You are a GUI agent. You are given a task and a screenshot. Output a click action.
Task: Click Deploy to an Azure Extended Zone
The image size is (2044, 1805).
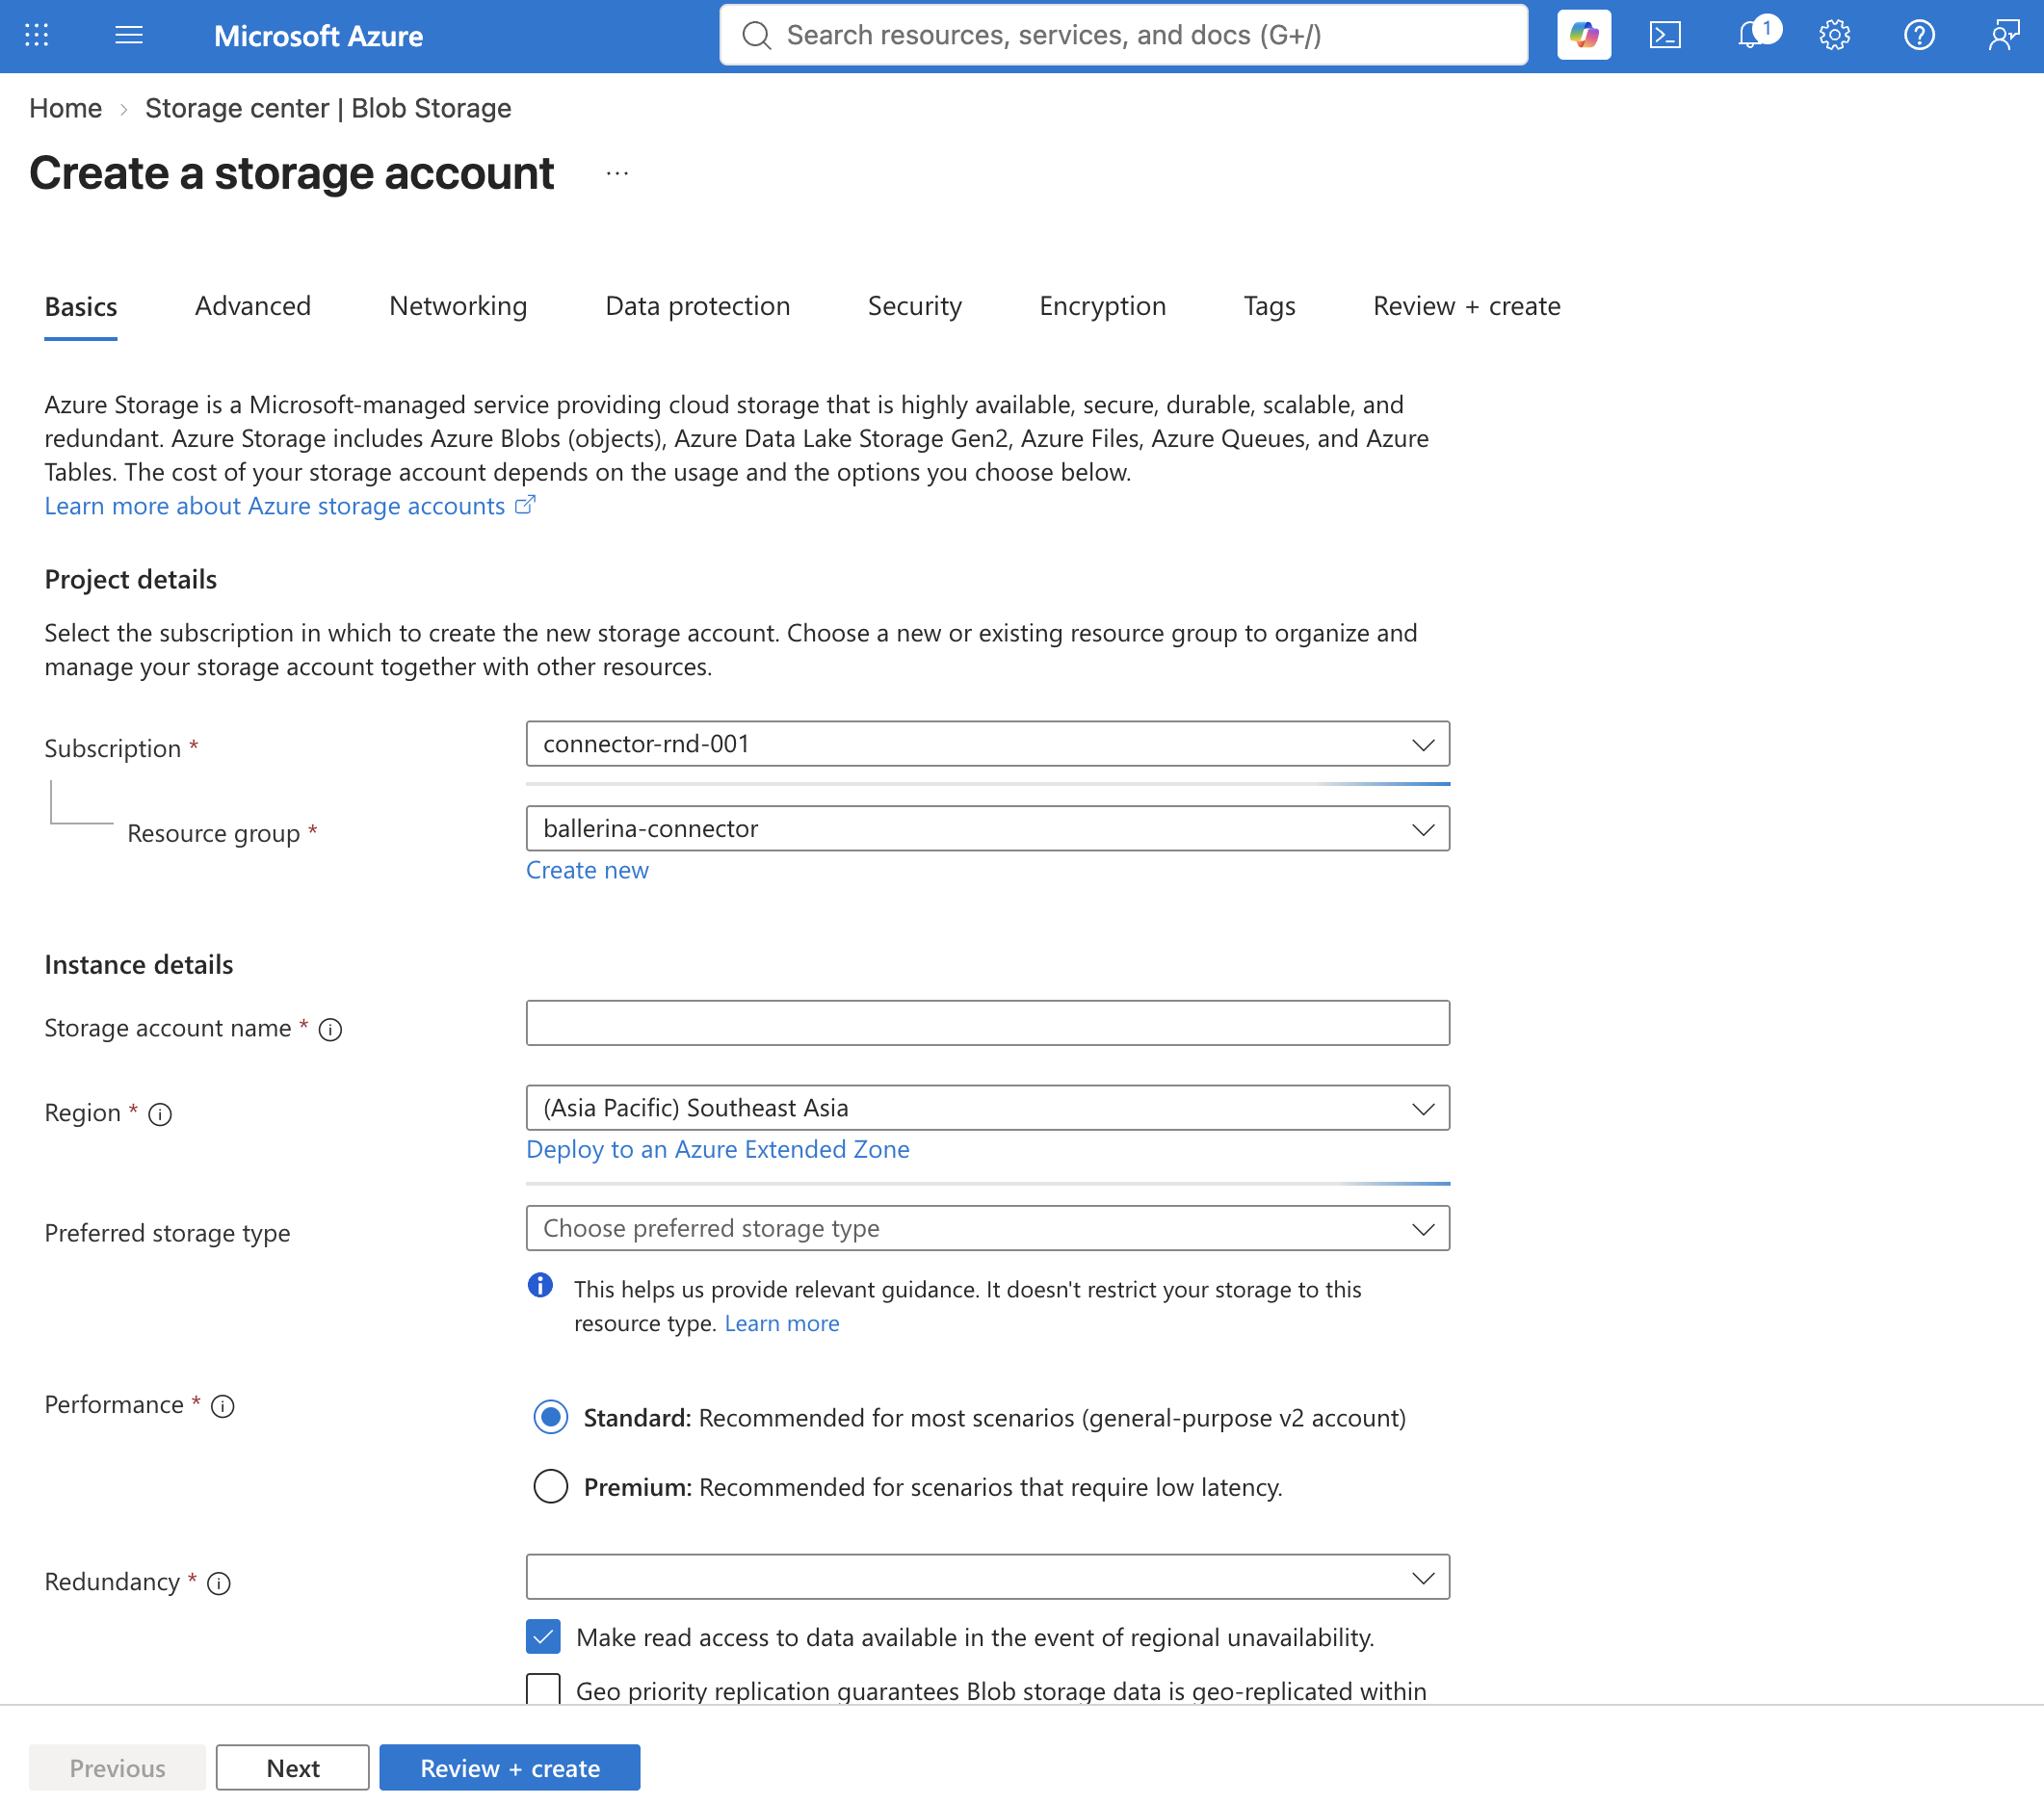[718, 1150]
